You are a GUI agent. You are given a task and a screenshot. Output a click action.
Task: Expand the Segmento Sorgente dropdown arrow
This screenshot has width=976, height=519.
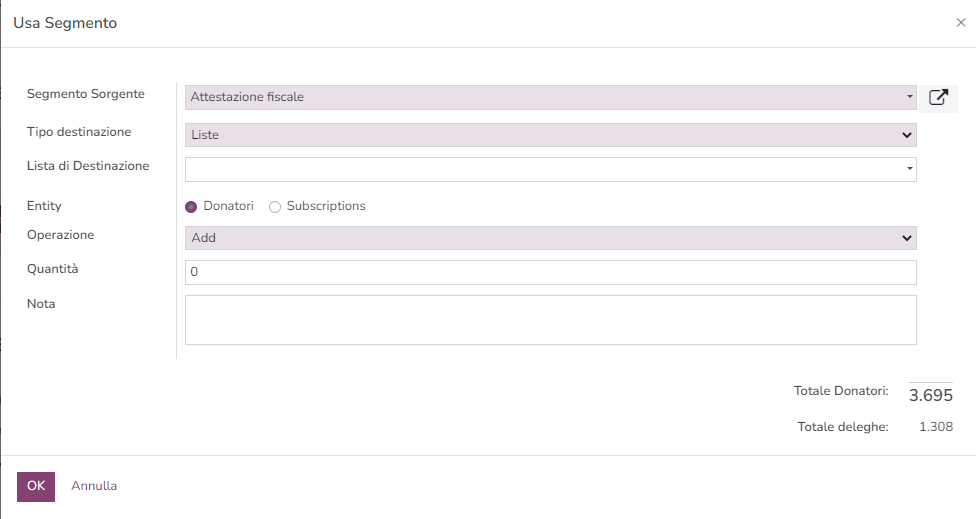click(909, 97)
